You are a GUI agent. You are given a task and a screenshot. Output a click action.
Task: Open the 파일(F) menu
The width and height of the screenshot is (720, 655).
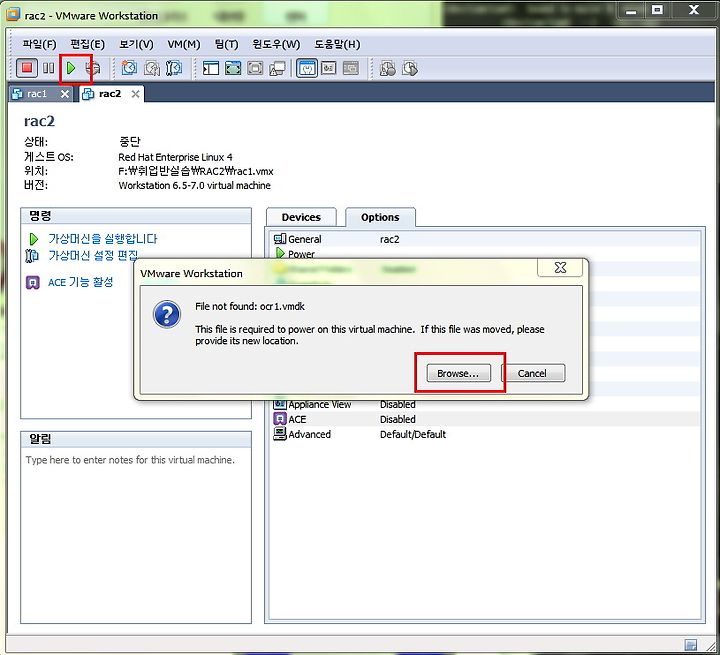click(39, 44)
